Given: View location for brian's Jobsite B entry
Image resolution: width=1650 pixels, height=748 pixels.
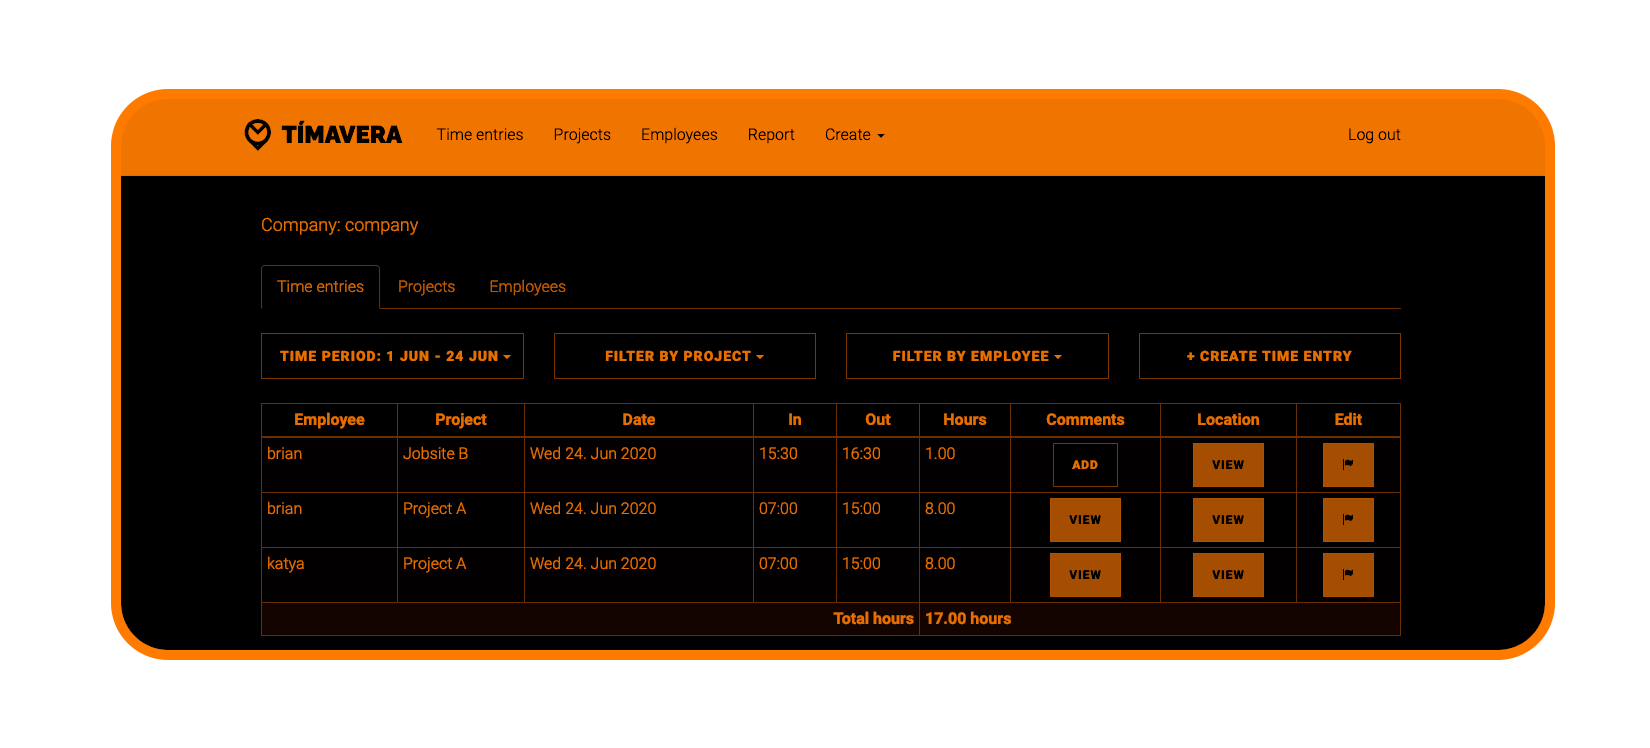Looking at the screenshot, I should coord(1228,465).
